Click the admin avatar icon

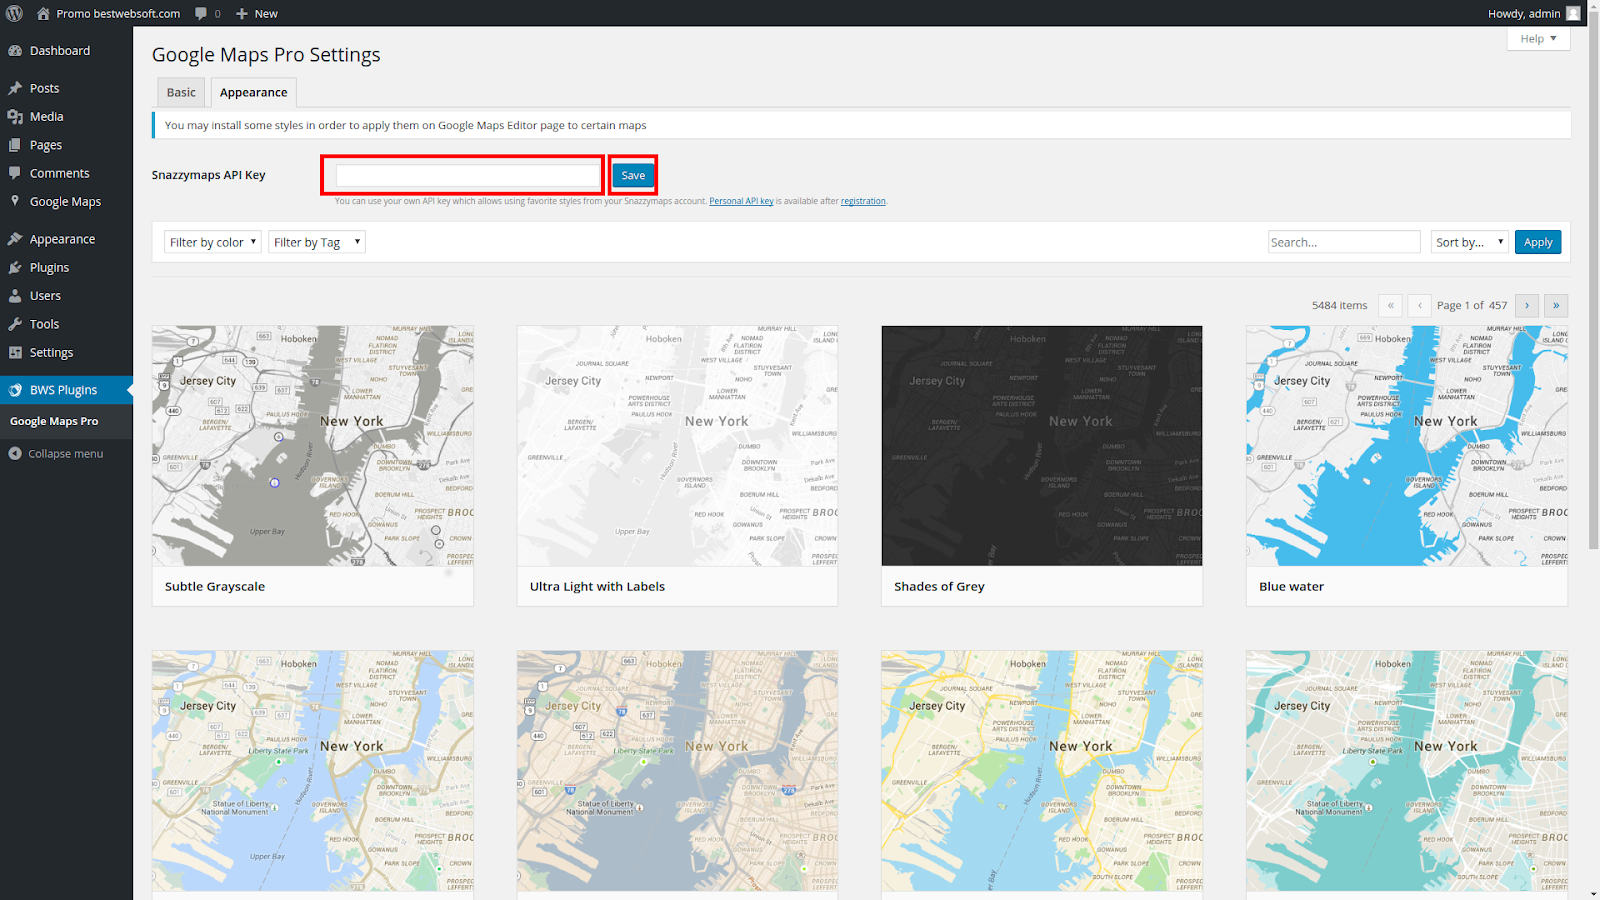point(1573,13)
